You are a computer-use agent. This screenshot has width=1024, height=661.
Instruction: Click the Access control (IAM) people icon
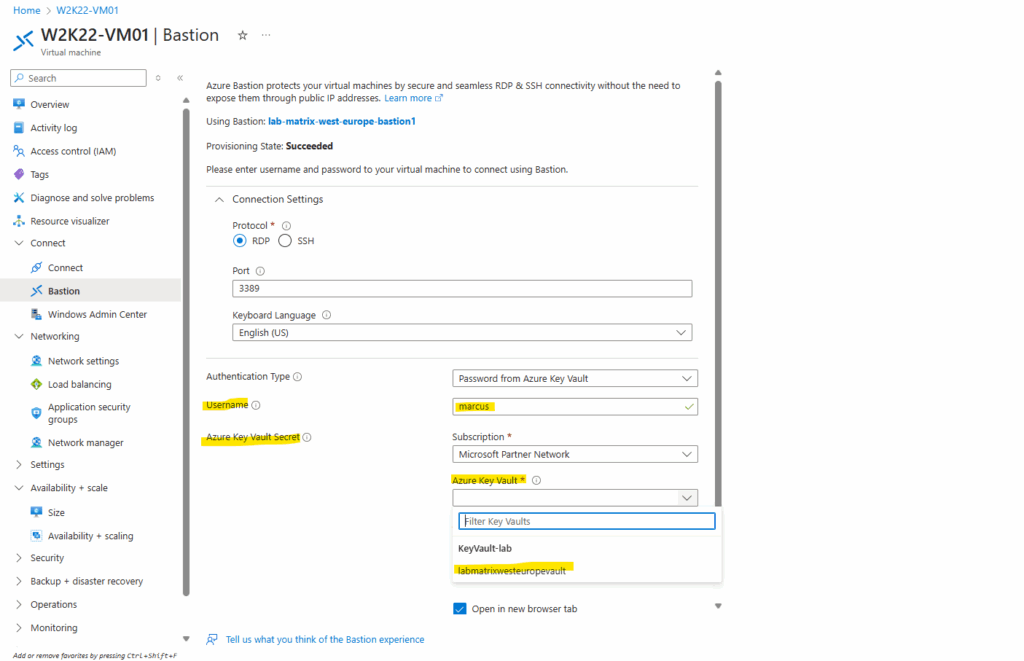coord(19,151)
